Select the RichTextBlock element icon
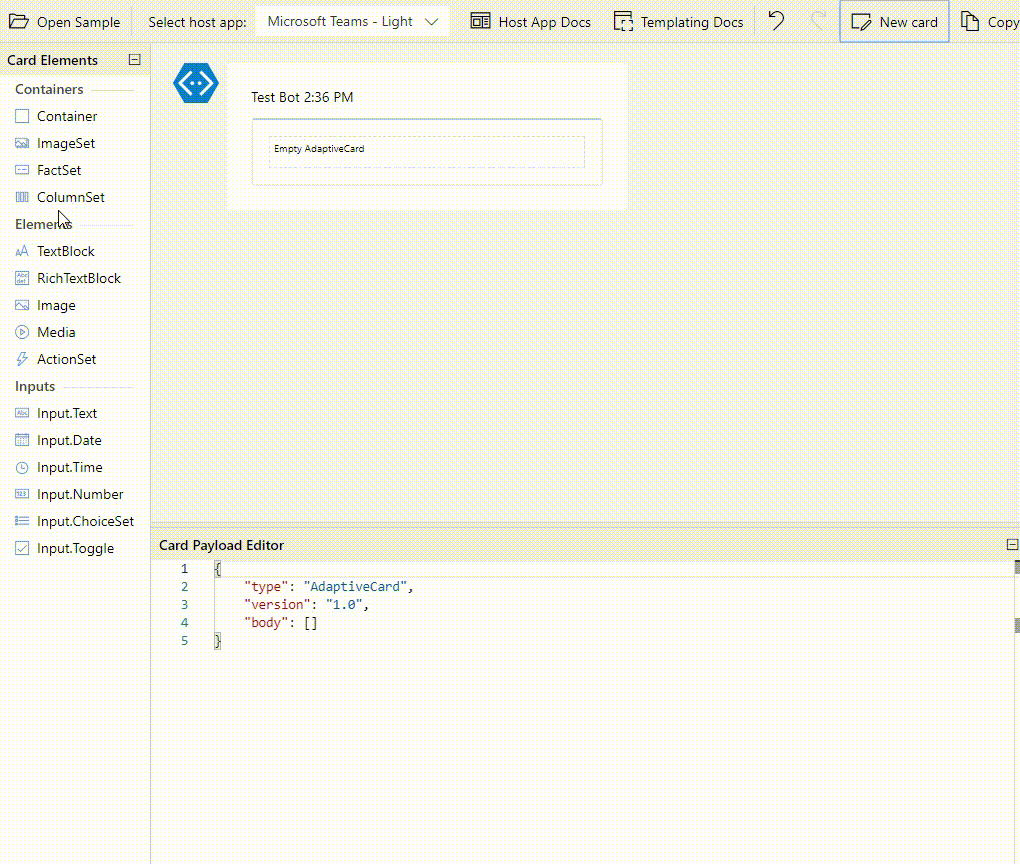Screen dimensions: 1020x864 coord(22,278)
